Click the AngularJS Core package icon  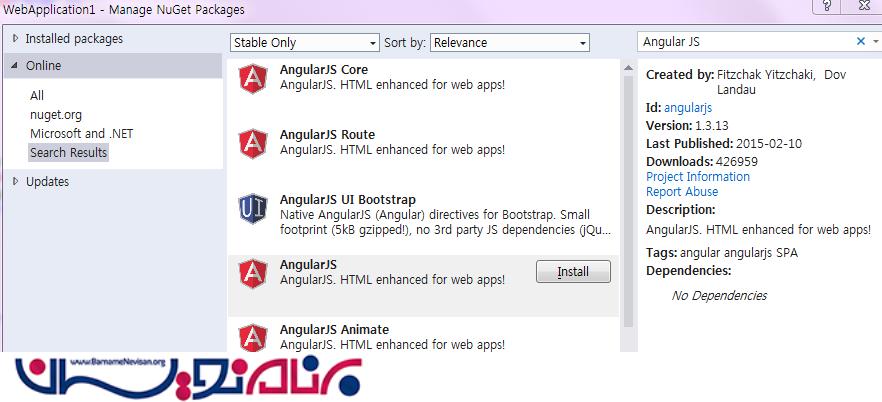click(253, 79)
